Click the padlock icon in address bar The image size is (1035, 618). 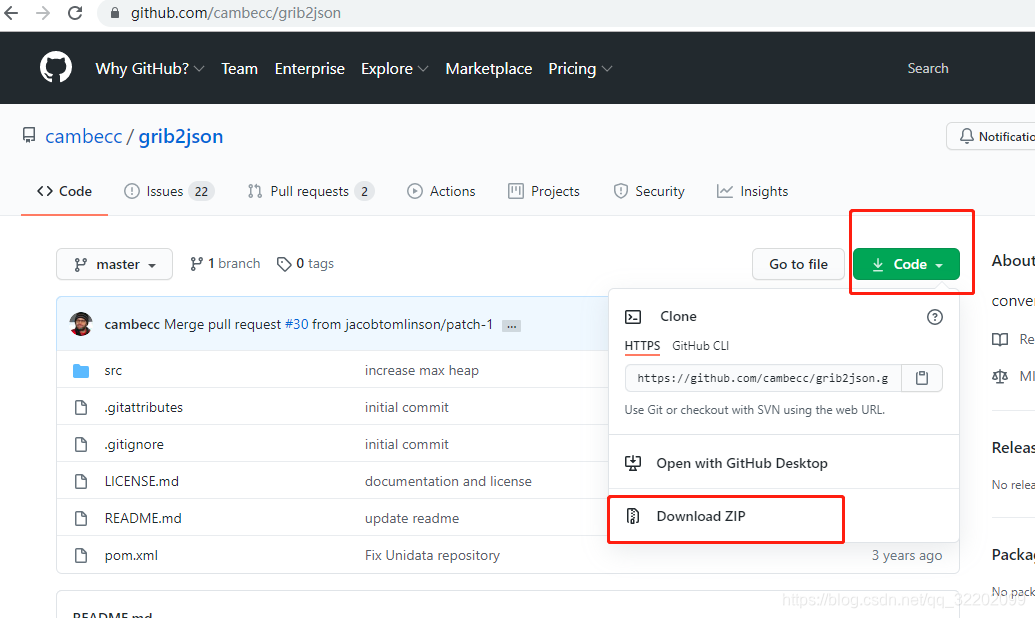pyautogui.click(x=115, y=13)
